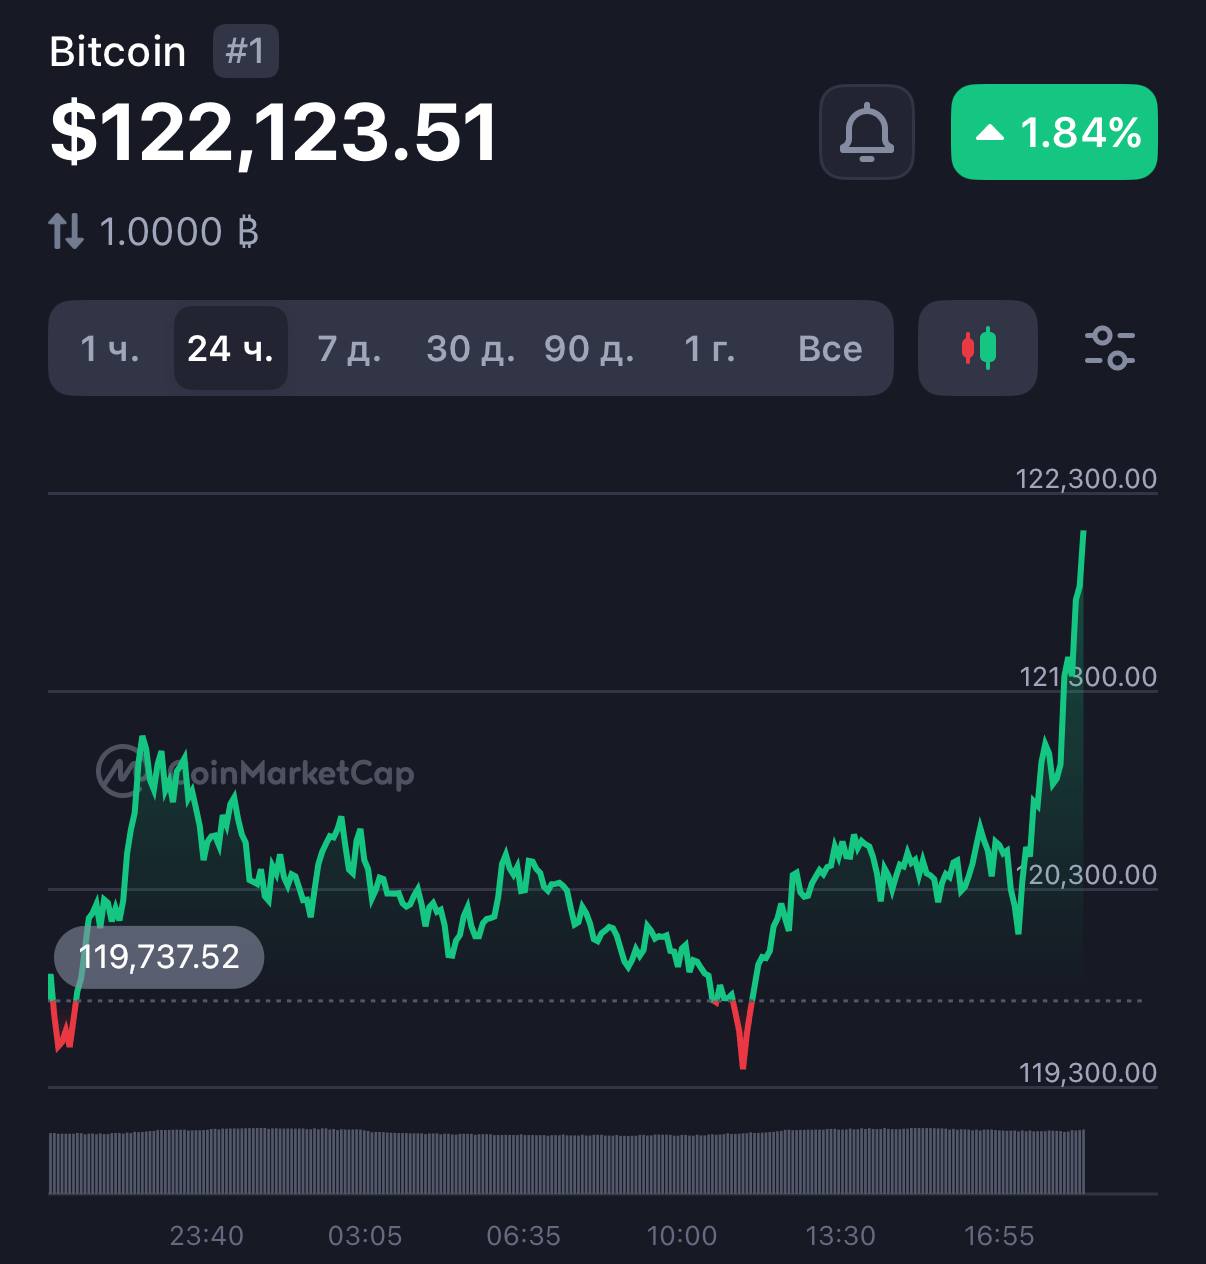Tap the 119,737.52 opening price label
This screenshot has height=1264, width=1206.
(x=159, y=957)
